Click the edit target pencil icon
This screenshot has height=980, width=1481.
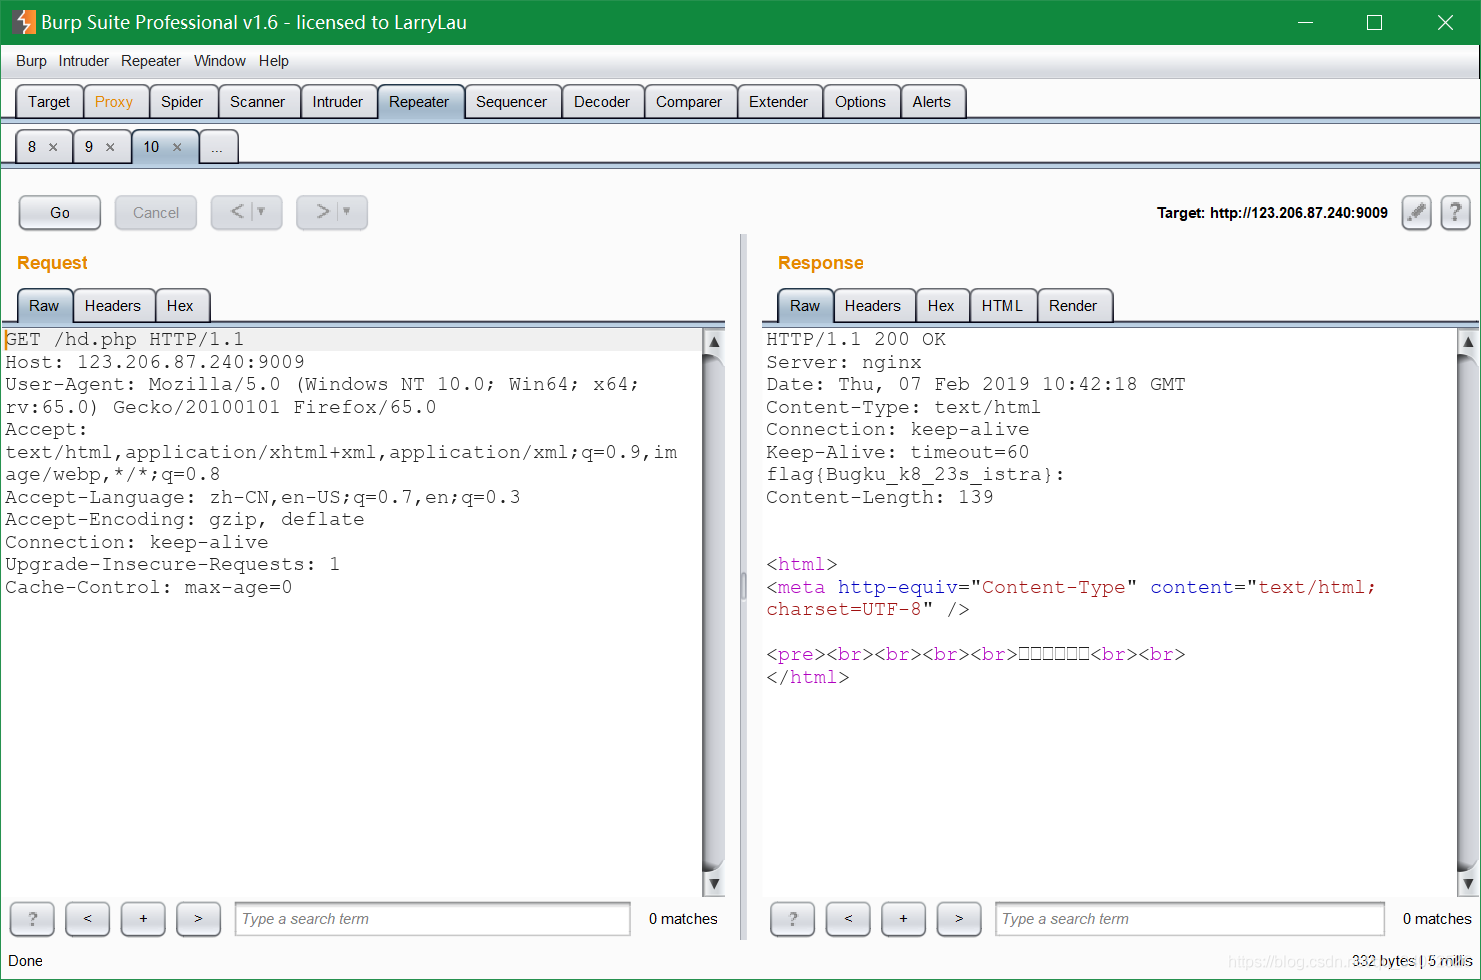1416,212
